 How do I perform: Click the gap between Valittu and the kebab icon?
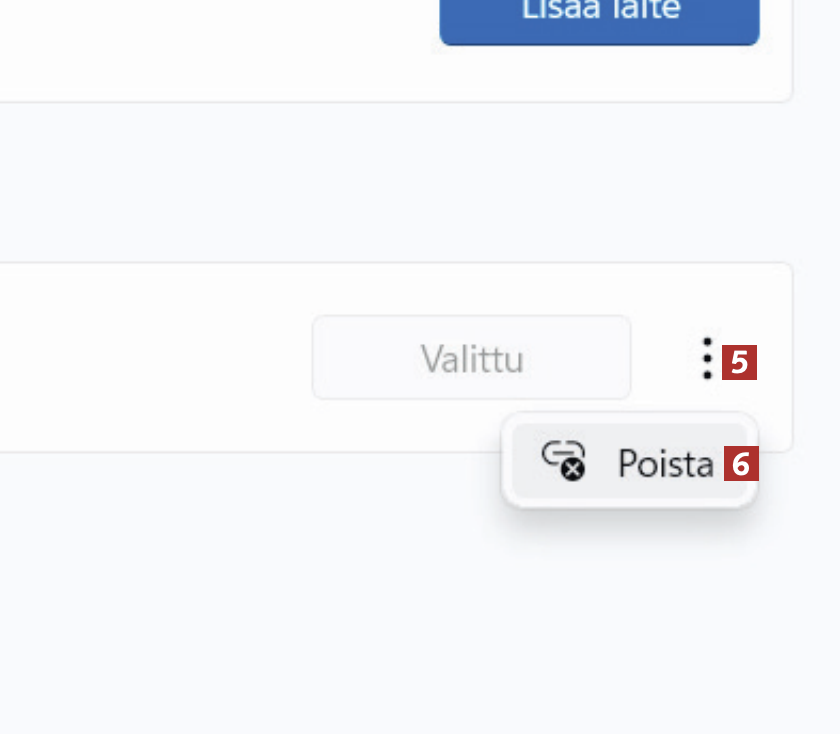[663, 357]
